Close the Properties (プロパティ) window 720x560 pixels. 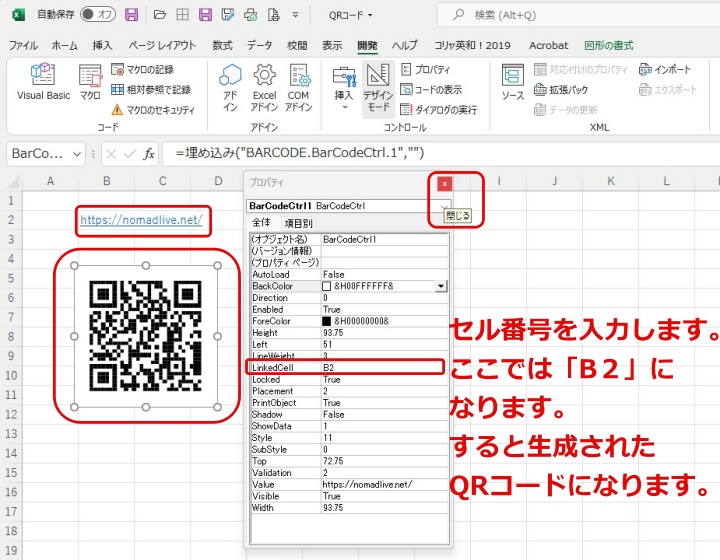(444, 184)
